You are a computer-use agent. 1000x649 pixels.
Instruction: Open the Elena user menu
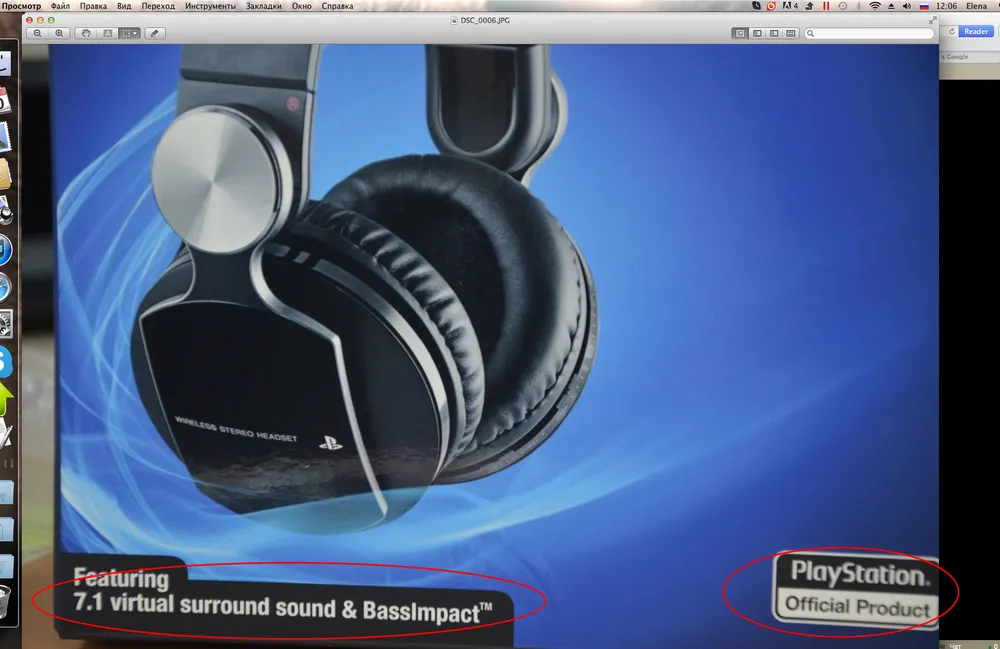976,6
